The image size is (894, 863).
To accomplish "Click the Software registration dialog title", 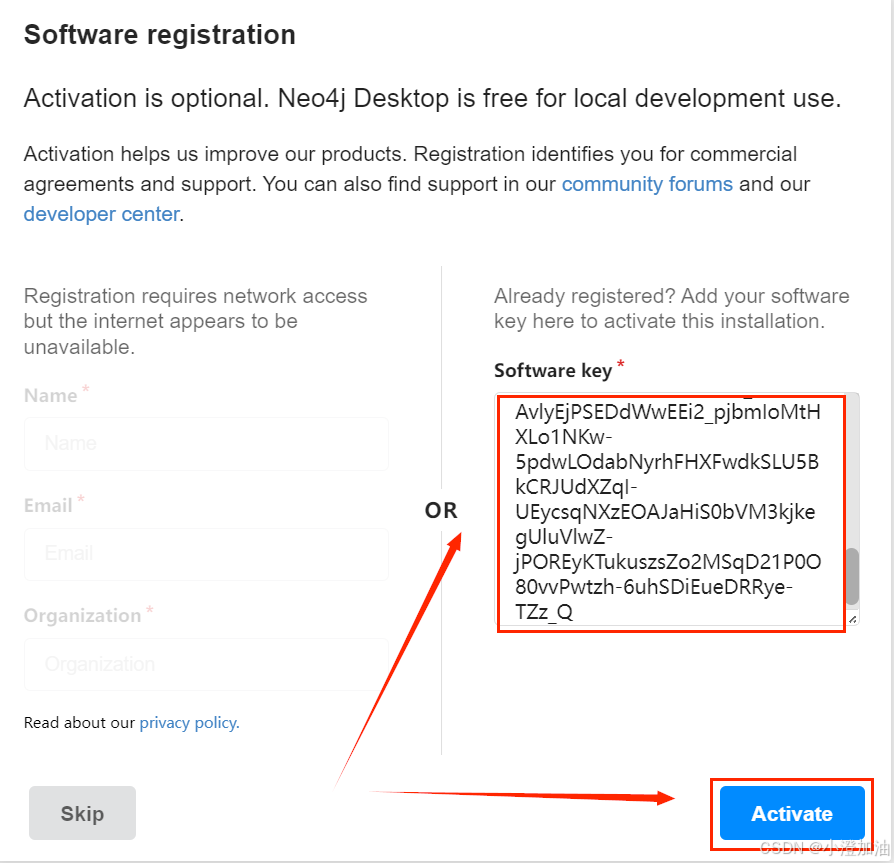I will coord(159,34).
